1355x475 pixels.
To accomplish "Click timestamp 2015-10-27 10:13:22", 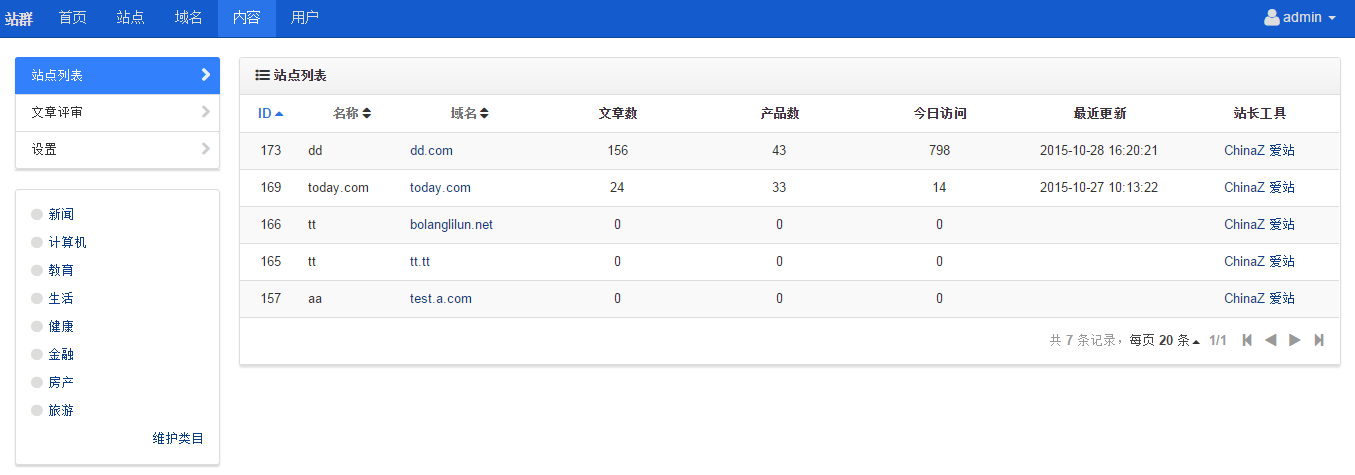I will (x=1099, y=187).
